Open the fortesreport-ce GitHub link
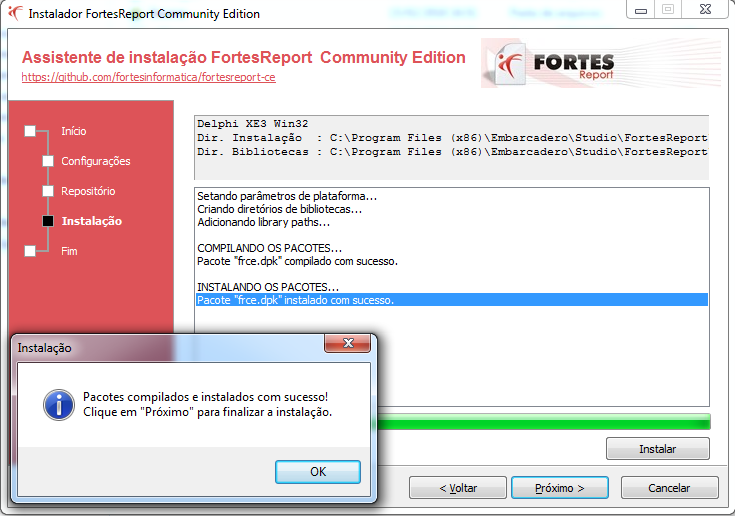The width and height of the screenshot is (735, 516). point(149,77)
